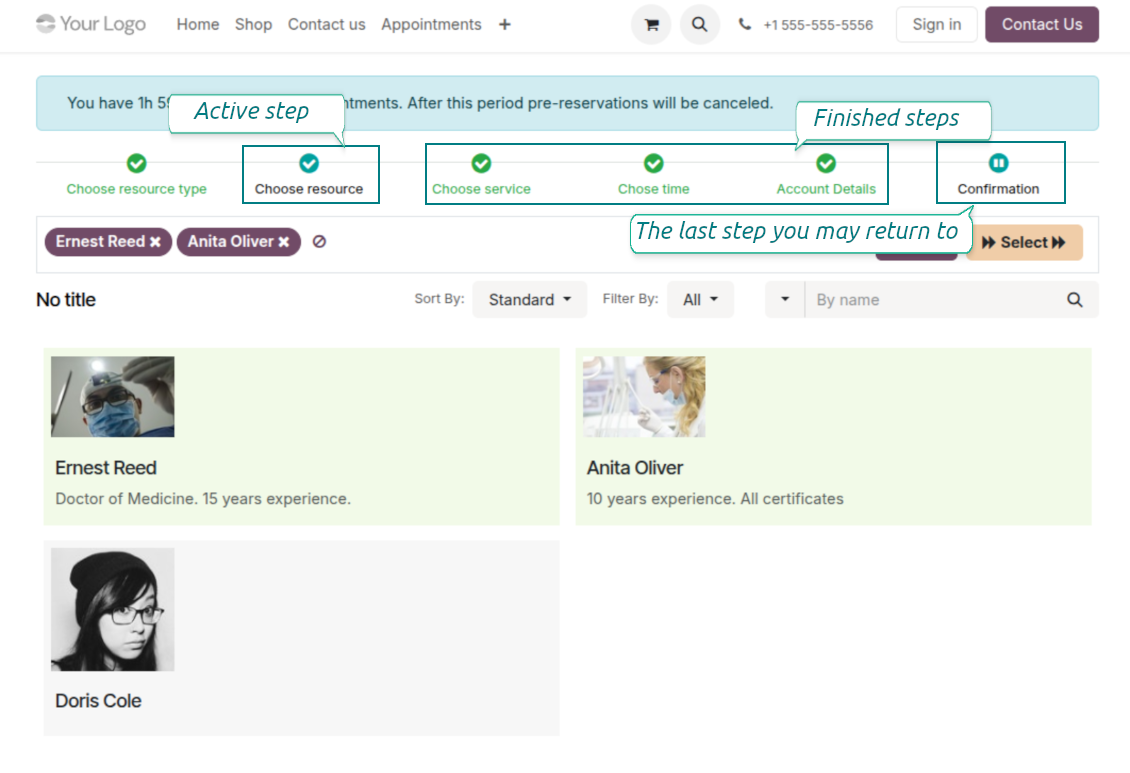This screenshot has width=1130, height=773.
Task: Open the search field type dropdown arrow
Action: (785, 300)
